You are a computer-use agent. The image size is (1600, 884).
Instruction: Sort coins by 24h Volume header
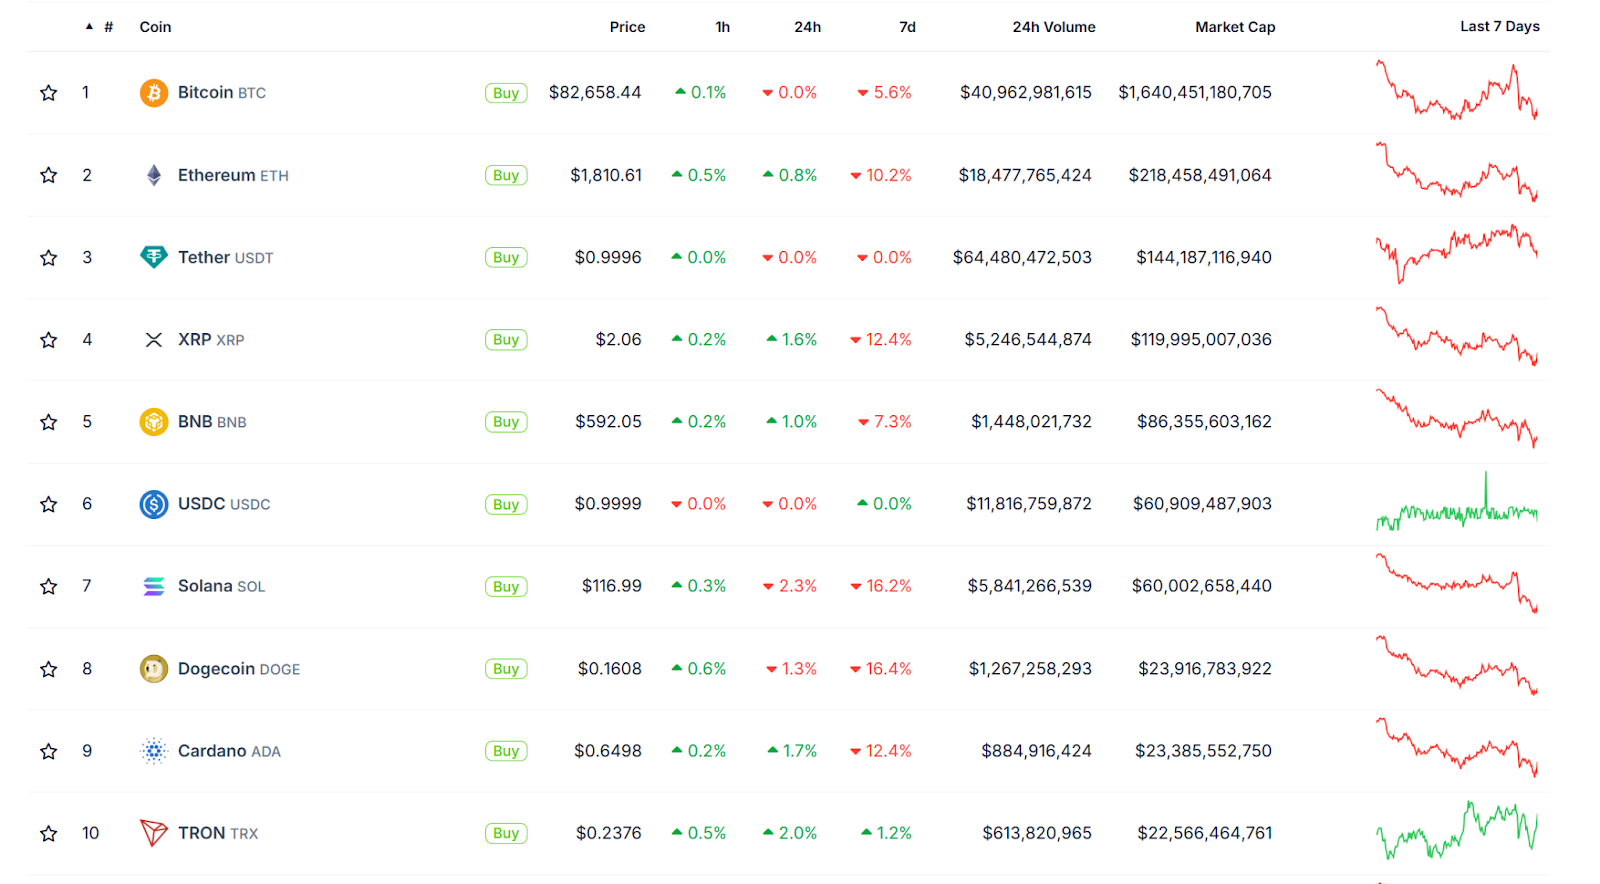click(1053, 27)
